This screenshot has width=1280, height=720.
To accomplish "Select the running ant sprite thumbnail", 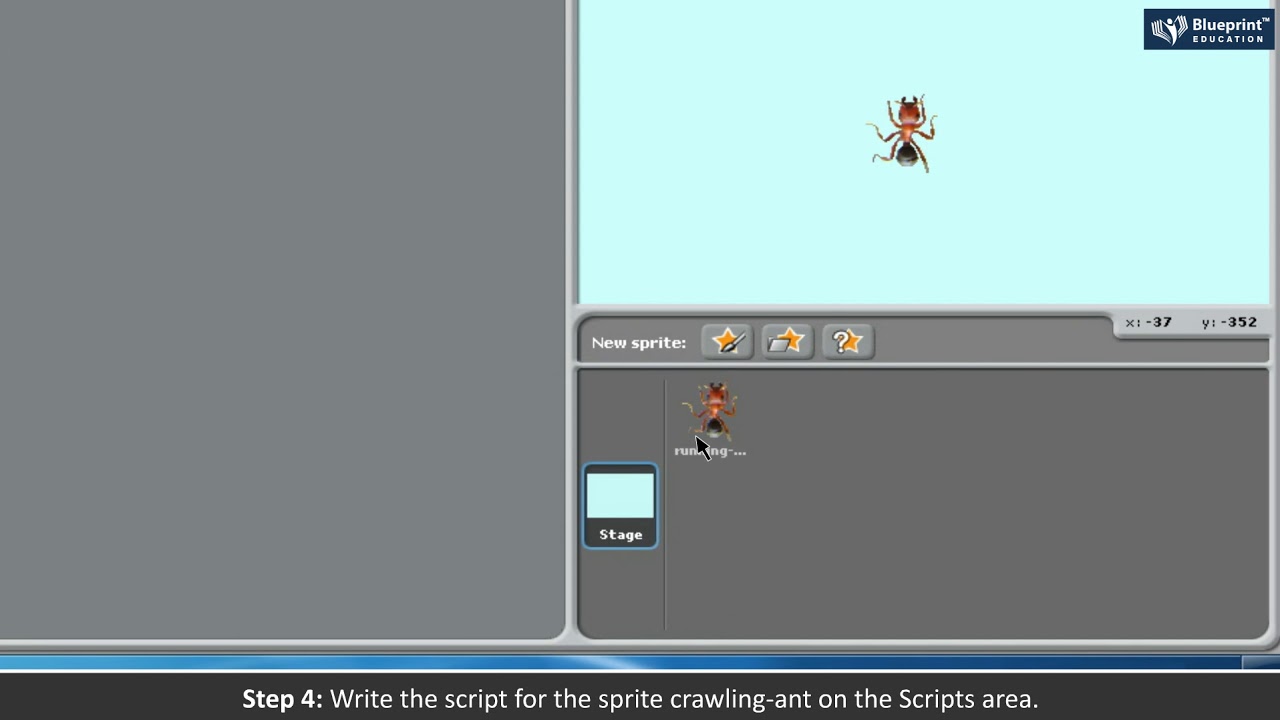I will [711, 419].
